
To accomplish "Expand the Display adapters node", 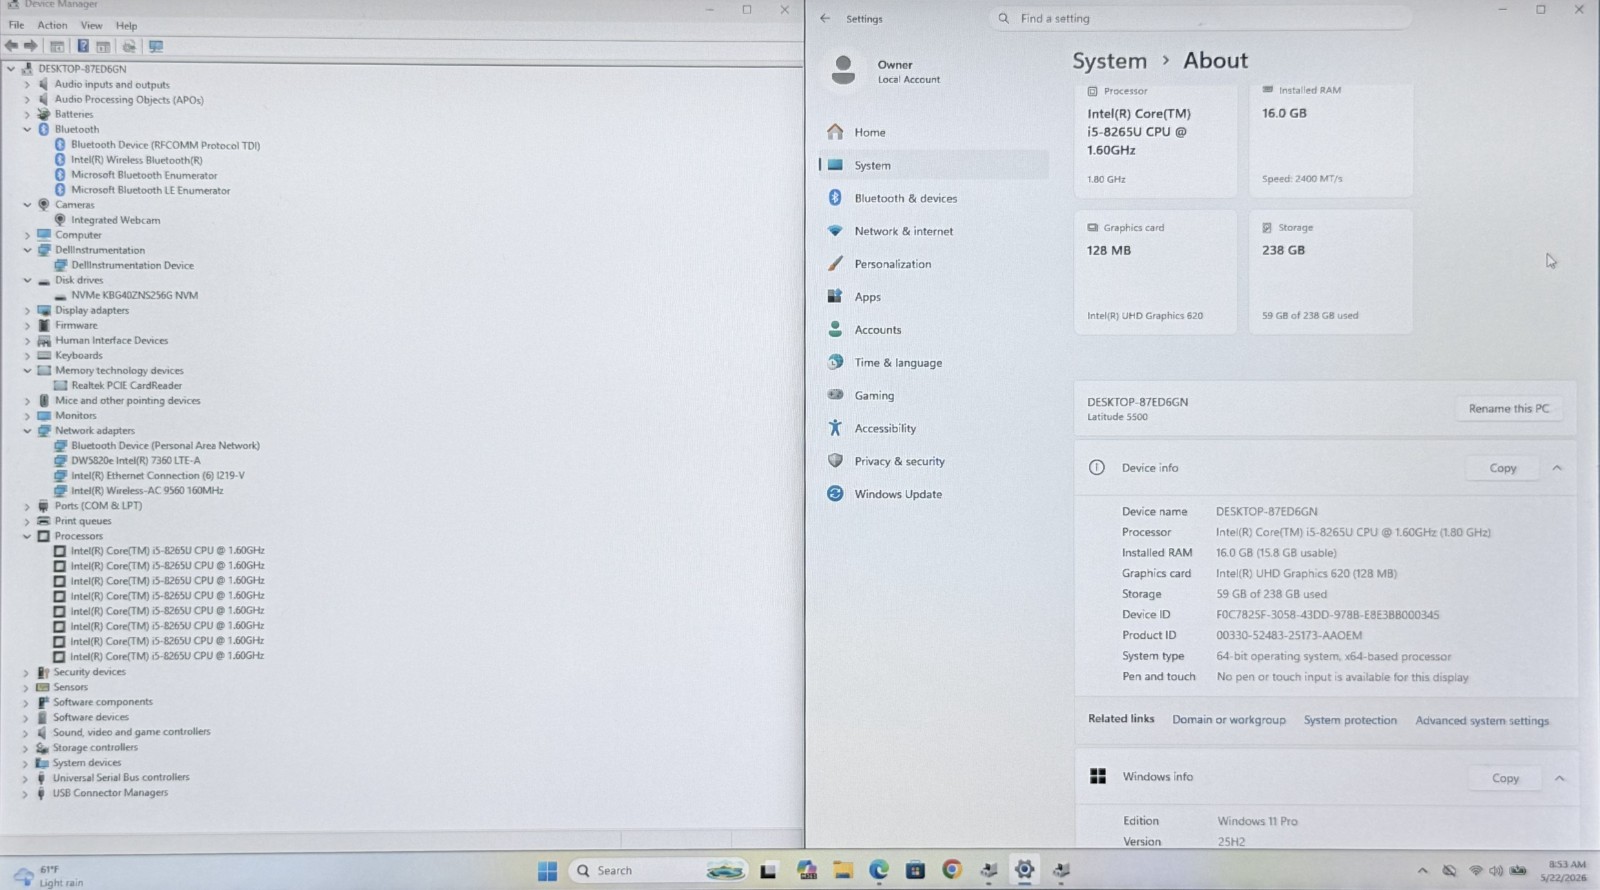I will point(27,311).
